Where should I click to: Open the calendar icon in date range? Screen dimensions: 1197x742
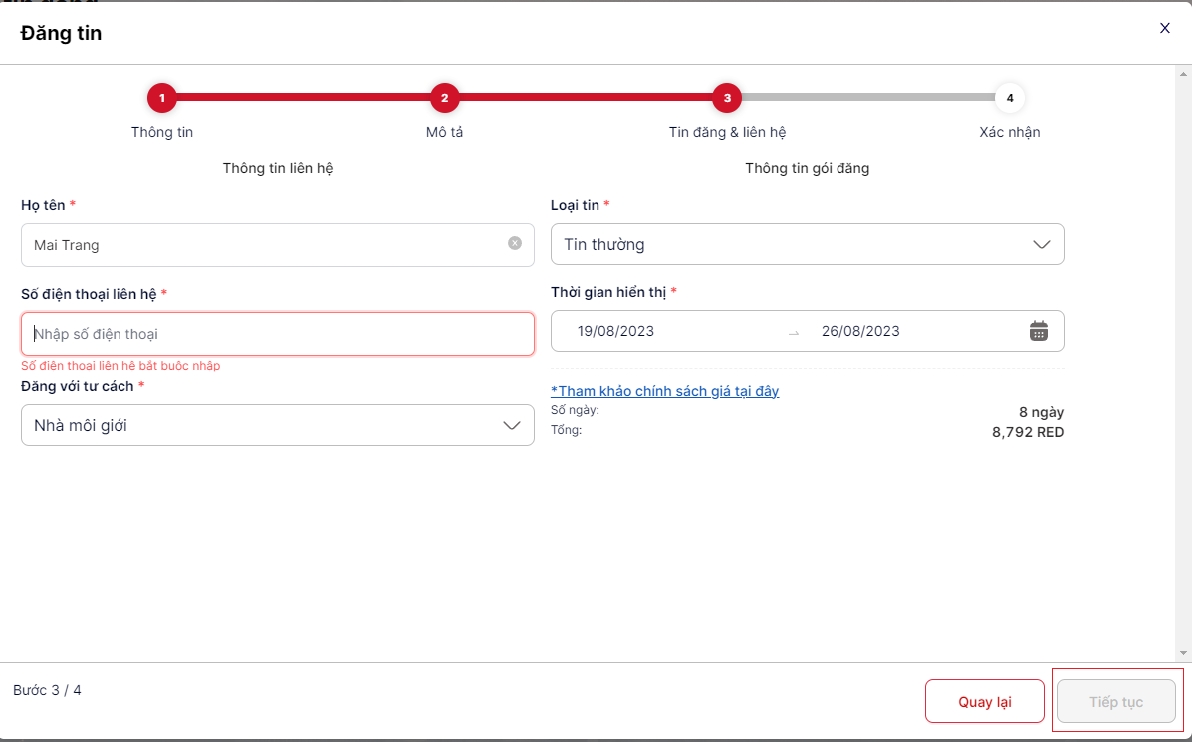(1039, 331)
